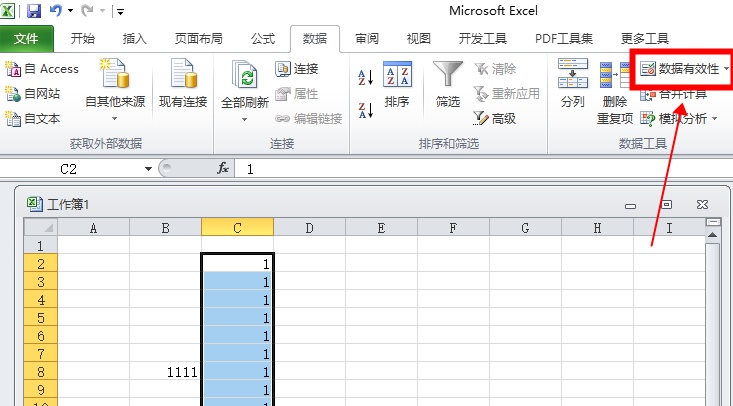Import data 自网站 from web
The height and width of the screenshot is (406, 733).
click(32, 94)
